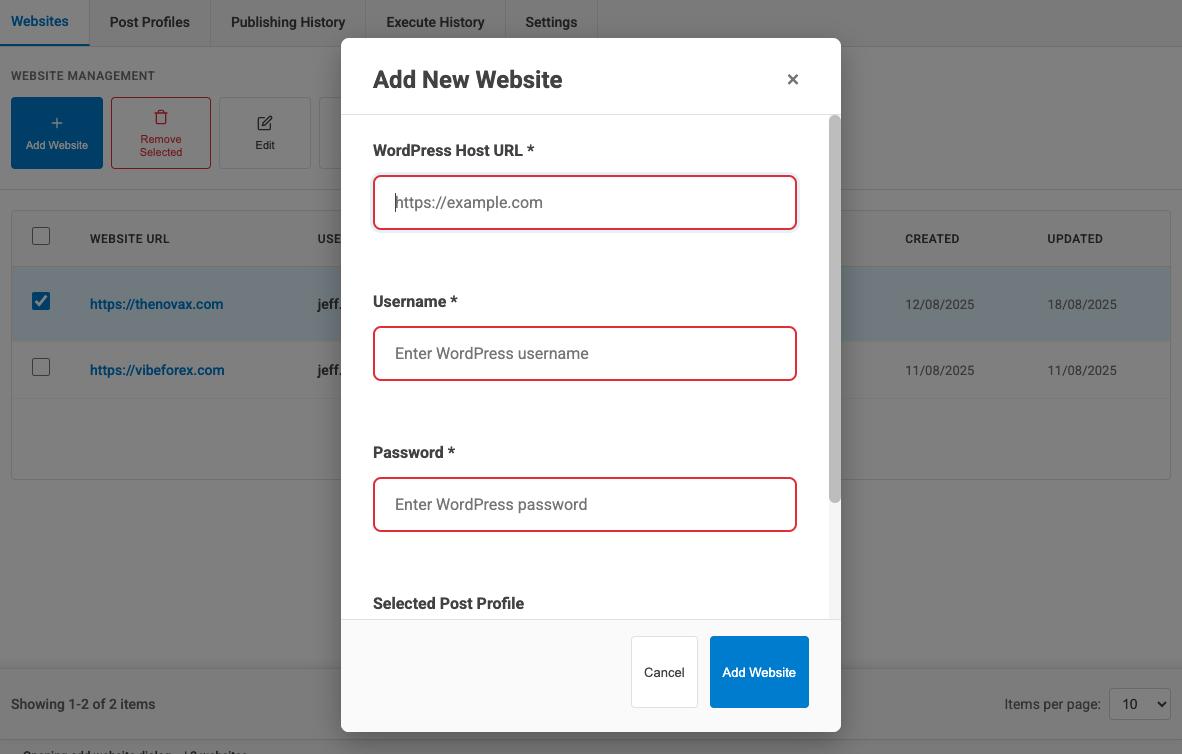Screen dimensions: 1182x754
Task: Click the plus icon Add Website toolbar button
Action: [x=57, y=133]
